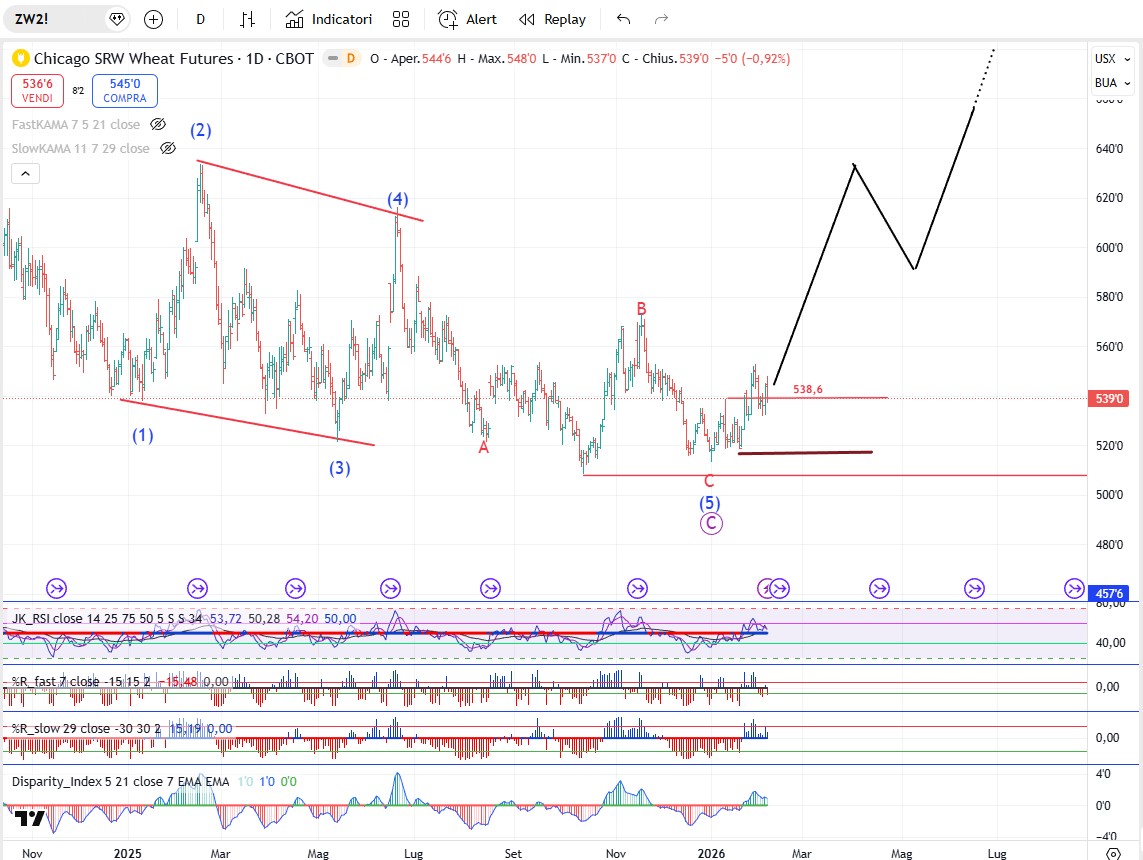
Task: Toggle the delayed data D badge
Action: pyautogui.click(x=350, y=59)
